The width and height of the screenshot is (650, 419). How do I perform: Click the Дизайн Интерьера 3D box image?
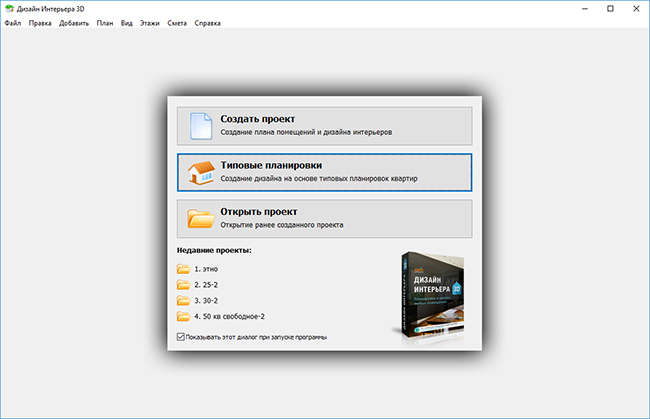point(429,296)
